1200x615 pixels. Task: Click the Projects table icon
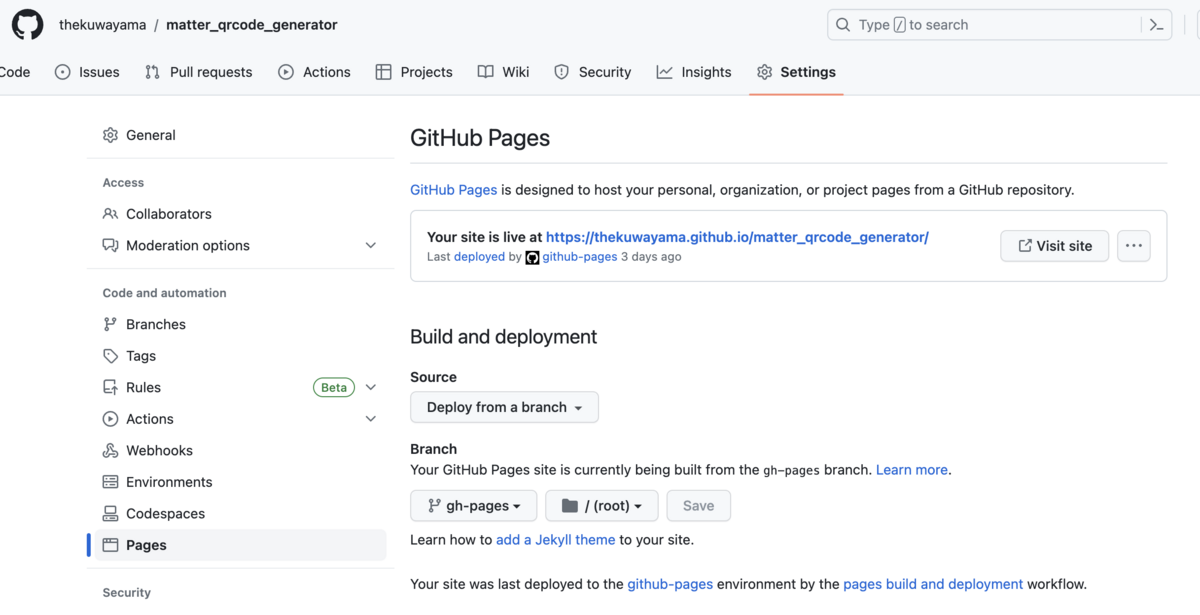[383, 72]
